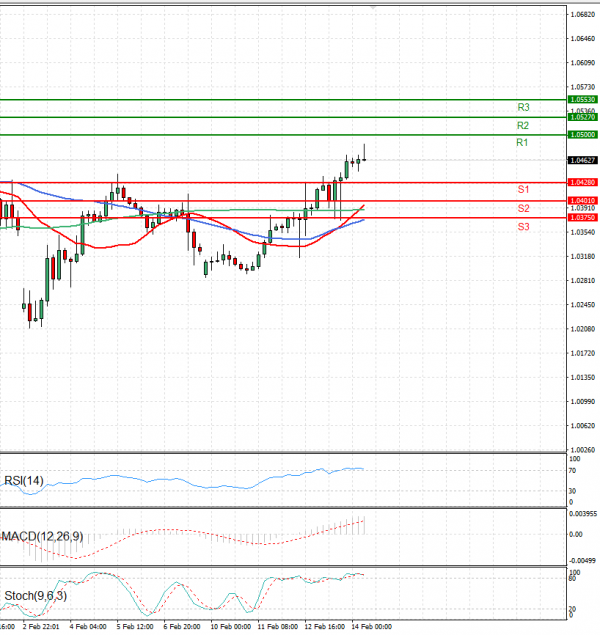Click the 4 Feb 04:00 time label
Screen dimensions: 600x635
(x=88, y=626)
